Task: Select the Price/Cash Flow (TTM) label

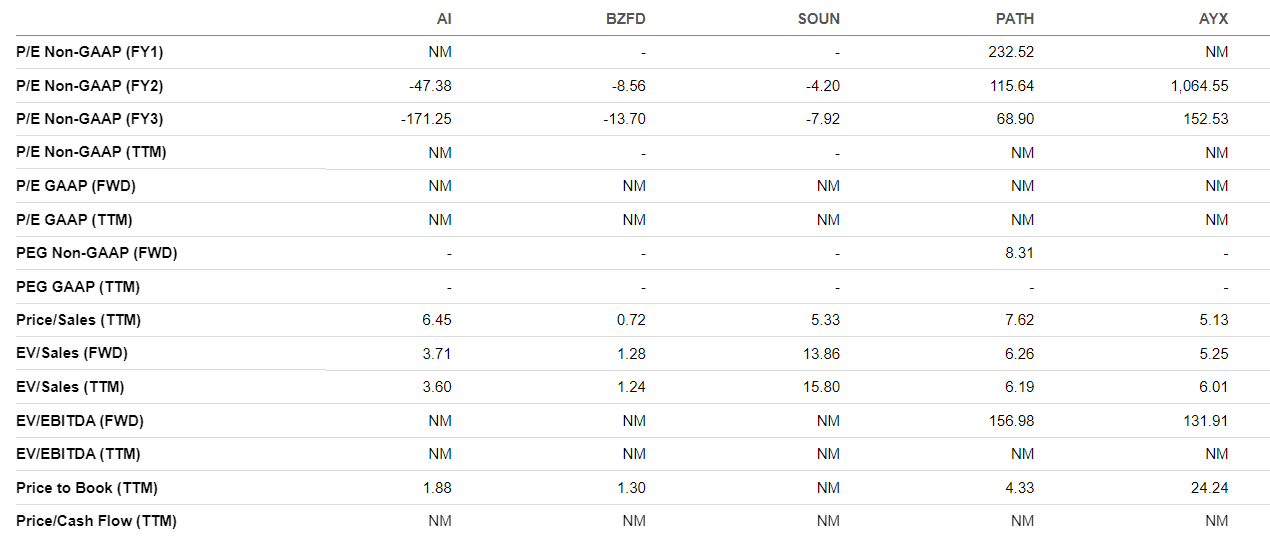Action: point(96,520)
